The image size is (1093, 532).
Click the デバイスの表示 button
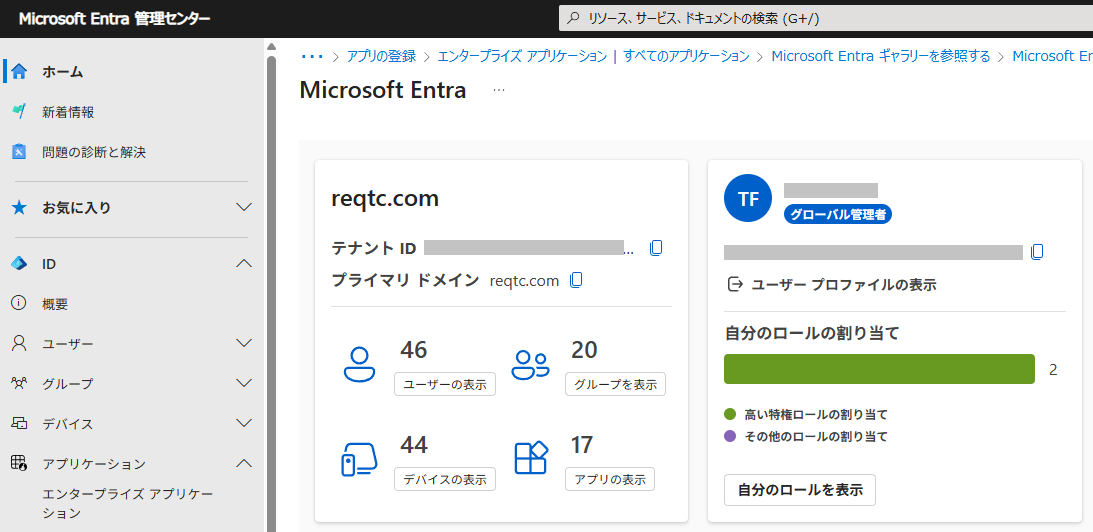445,479
